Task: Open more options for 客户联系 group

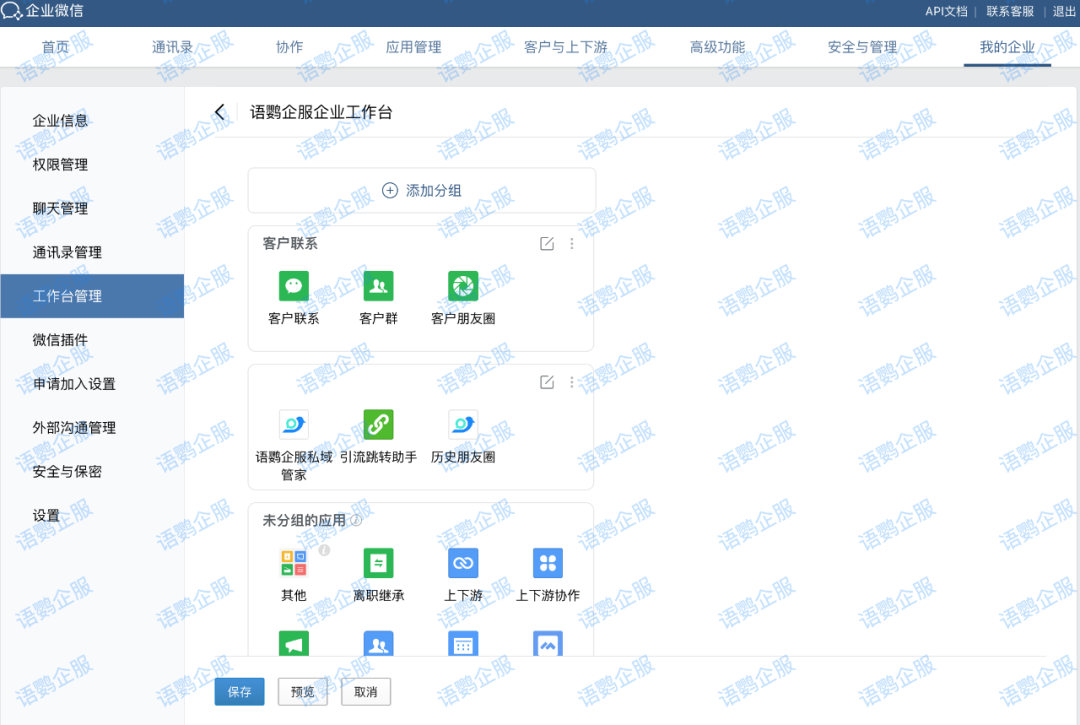Action: pyautogui.click(x=572, y=244)
